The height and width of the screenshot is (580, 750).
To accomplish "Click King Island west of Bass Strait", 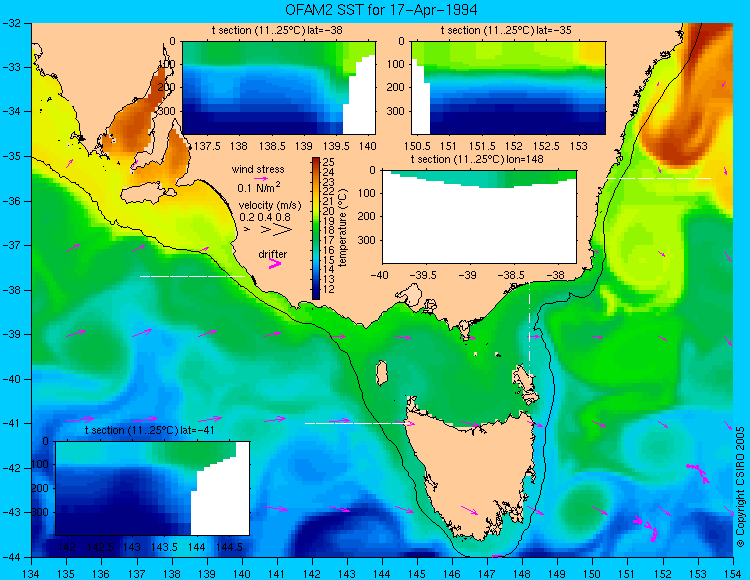I will point(381,373).
